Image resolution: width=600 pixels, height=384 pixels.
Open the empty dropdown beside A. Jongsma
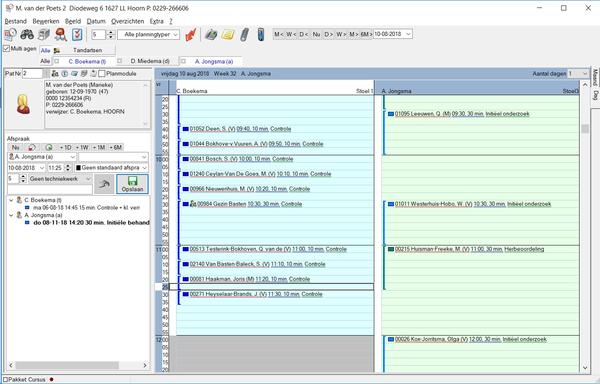144,157
